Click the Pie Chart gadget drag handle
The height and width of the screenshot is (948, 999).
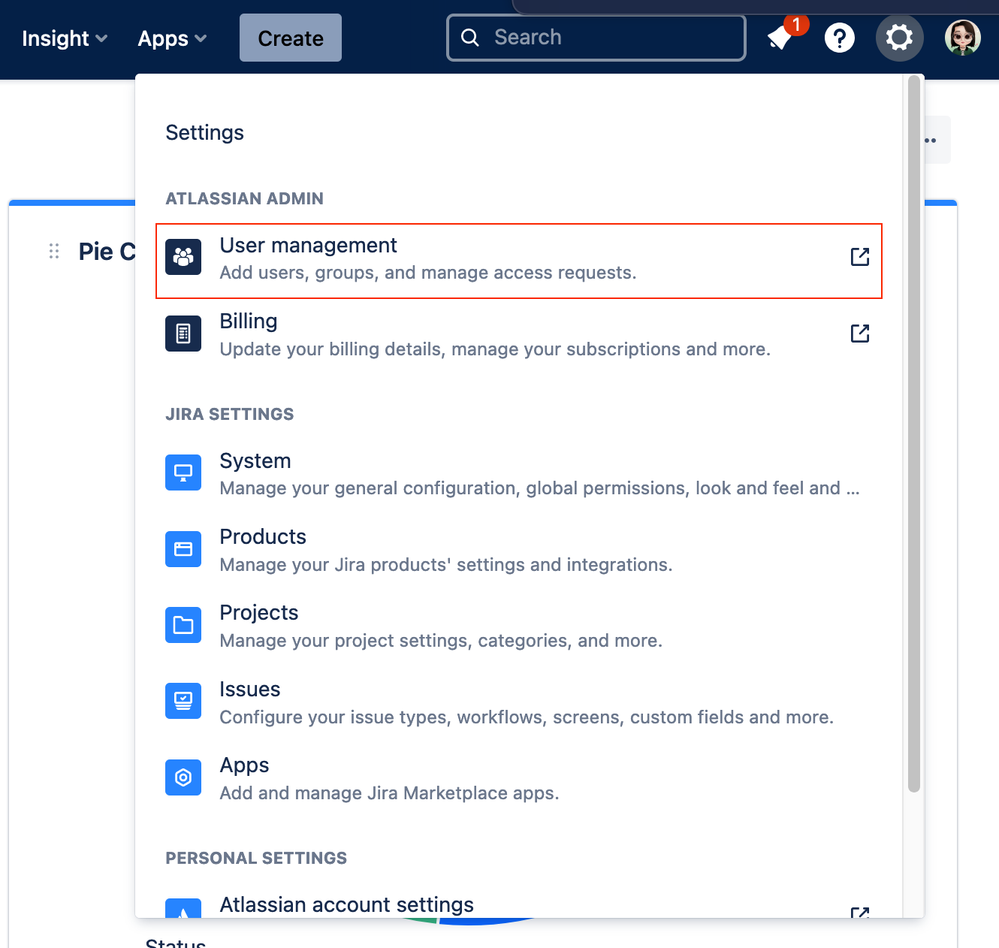click(54, 251)
